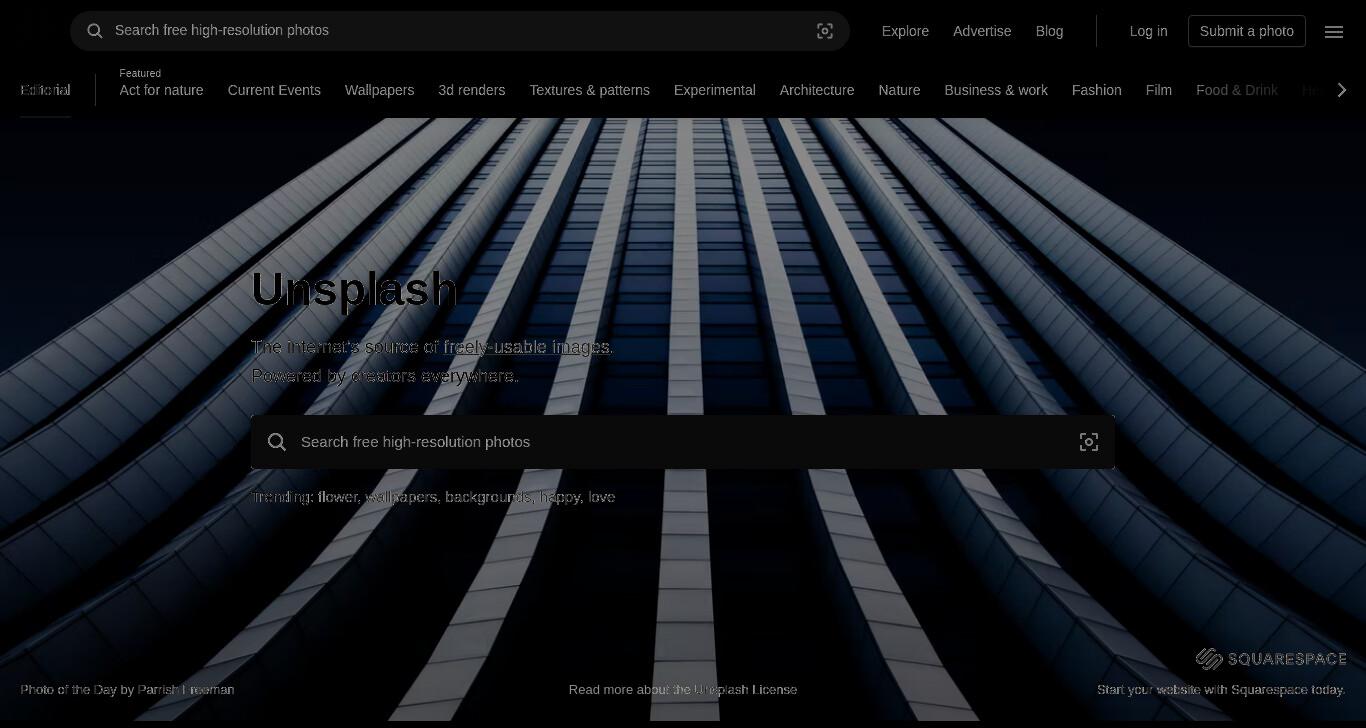
Task: Open the Photo of the Day link
Action: [x=68, y=689]
